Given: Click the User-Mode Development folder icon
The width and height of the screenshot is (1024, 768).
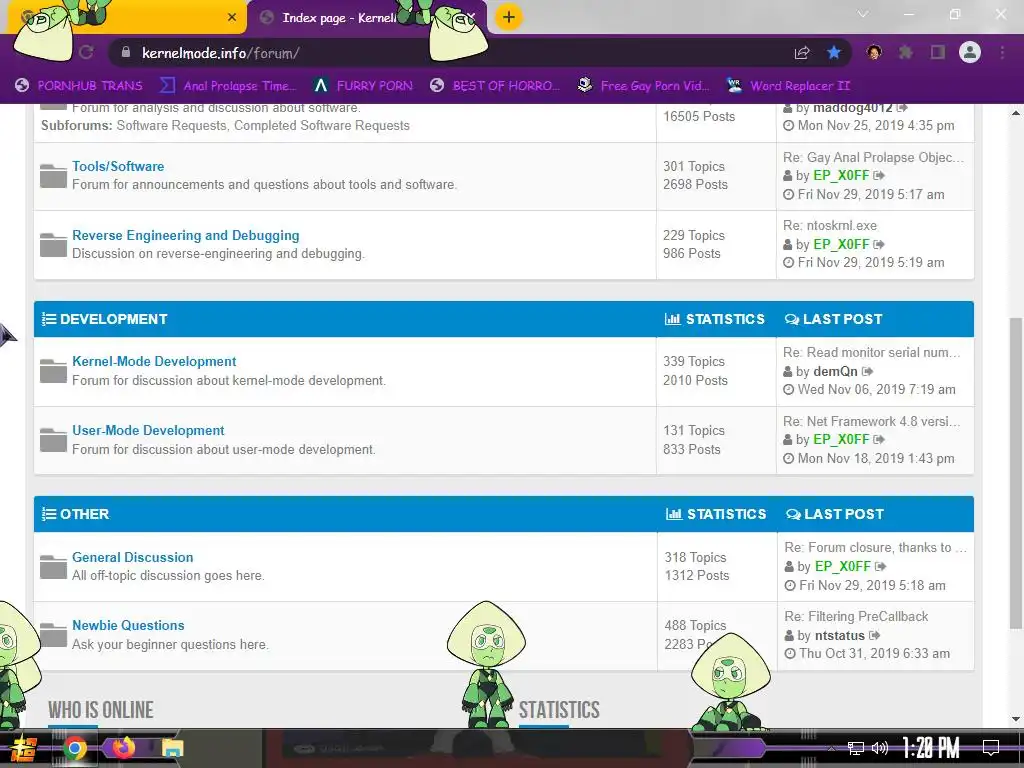Looking at the screenshot, I should [54, 440].
